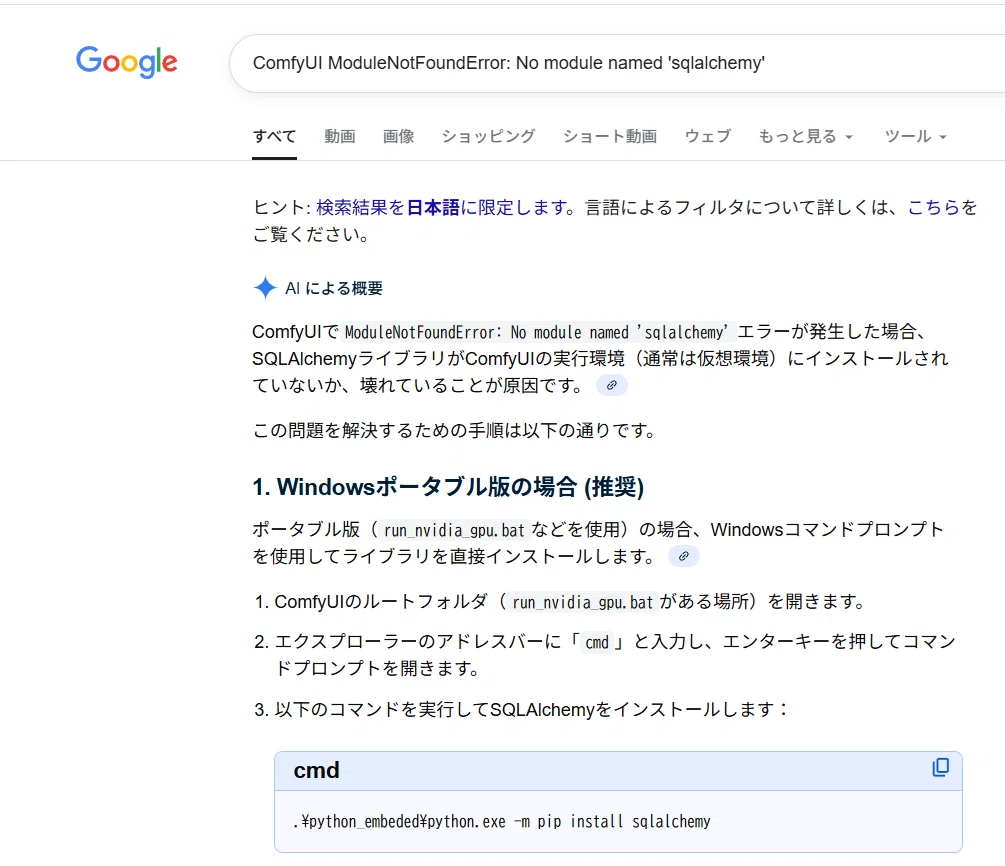1005x866 pixels.
Task: Click the run_nvidia_gpu.bat snippet in step 1
Action: pyautogui.click(x=582, y=602)
